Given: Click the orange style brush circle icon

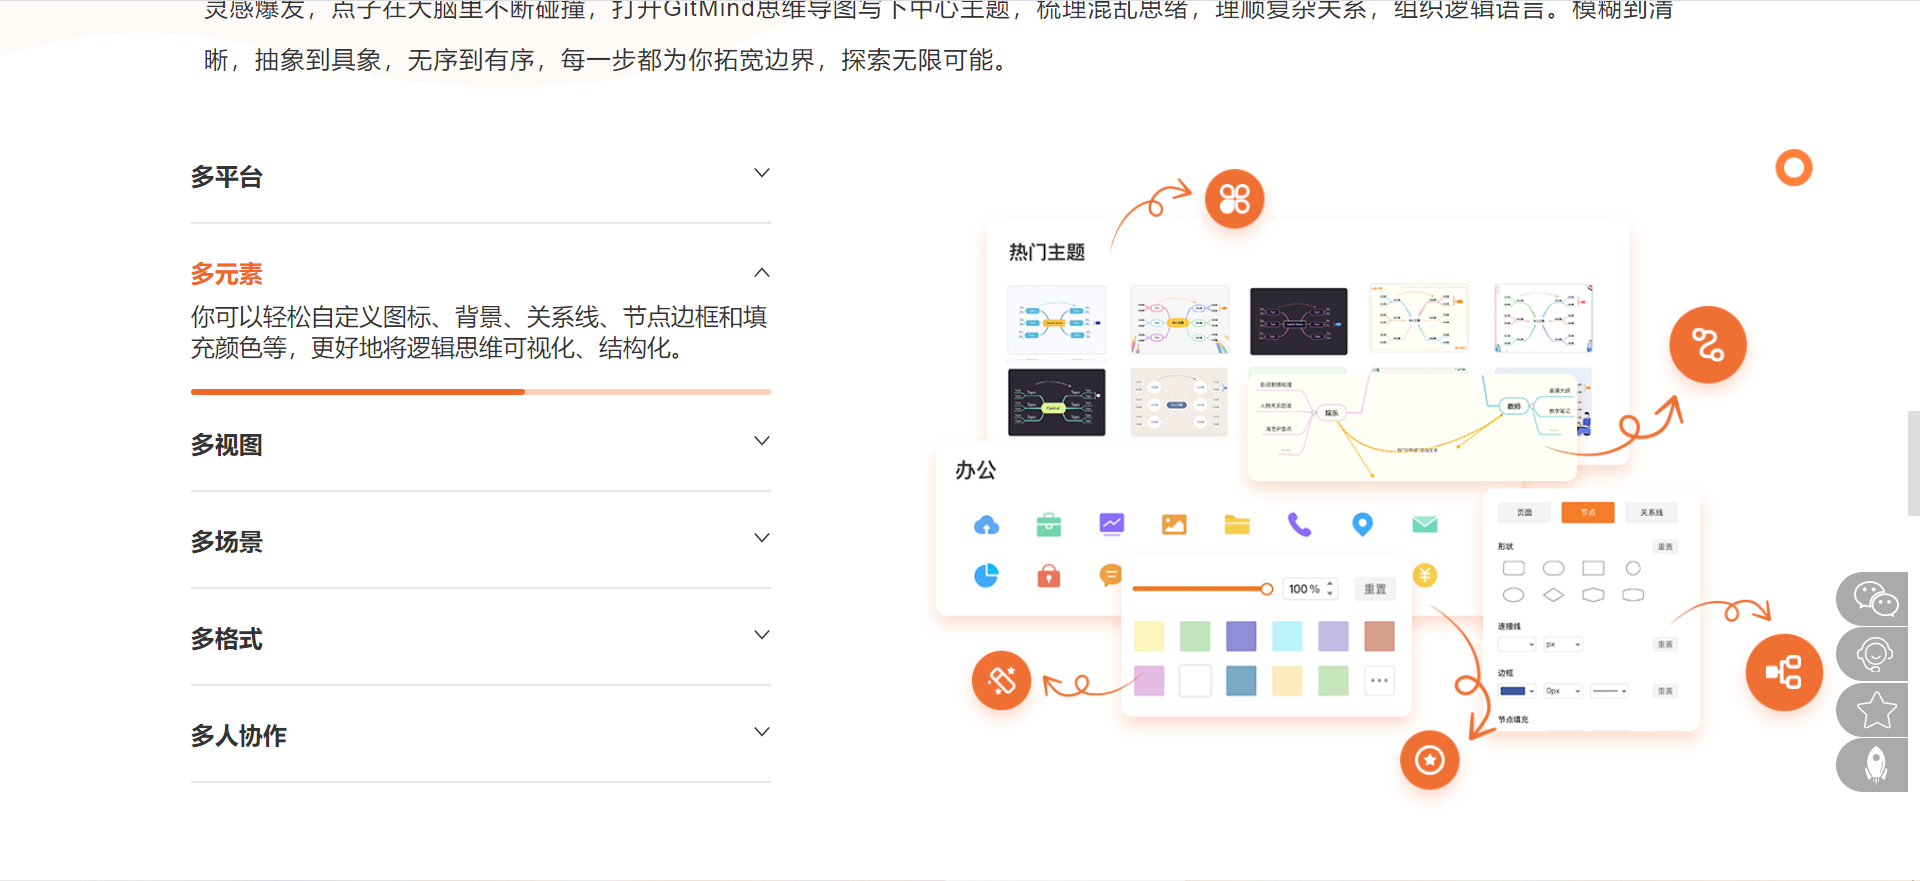Looking at the screenshot, I should (x=1001, y=681).
